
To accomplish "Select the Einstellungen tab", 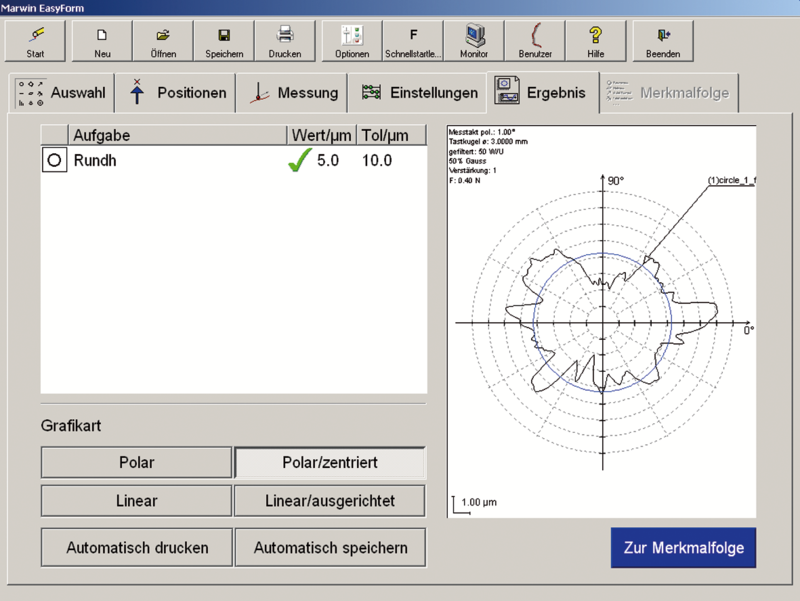I will coord(418,93).
